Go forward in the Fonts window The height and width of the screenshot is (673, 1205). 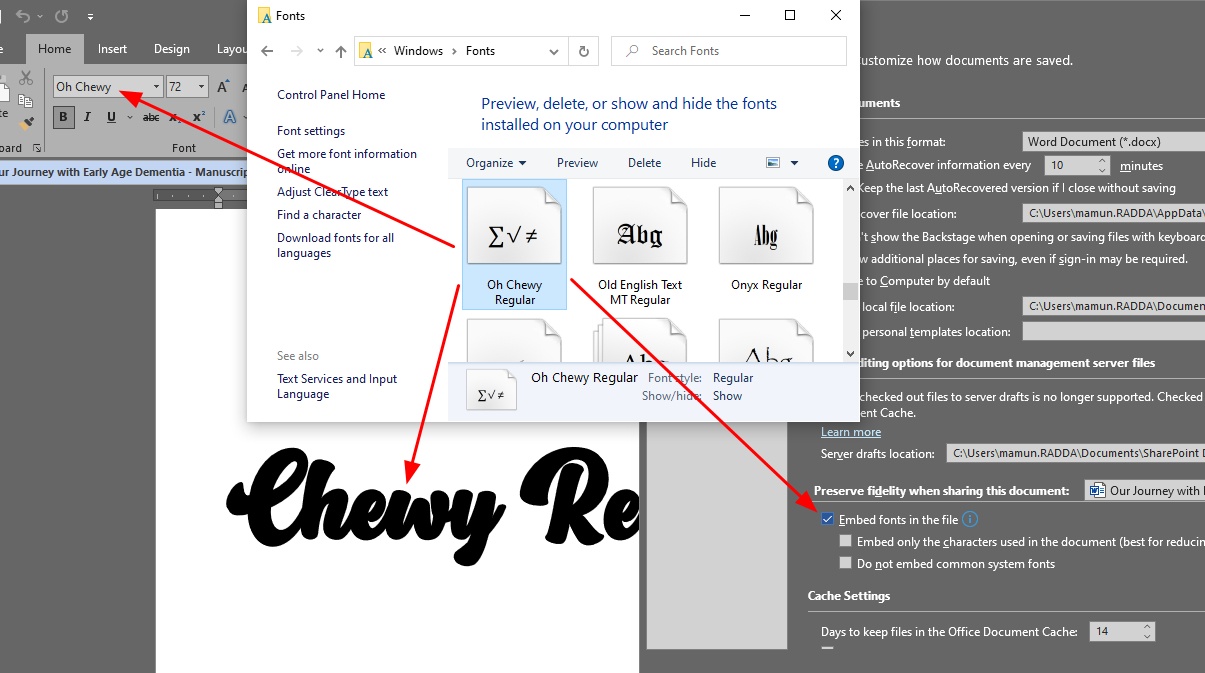tap(296, 51)
